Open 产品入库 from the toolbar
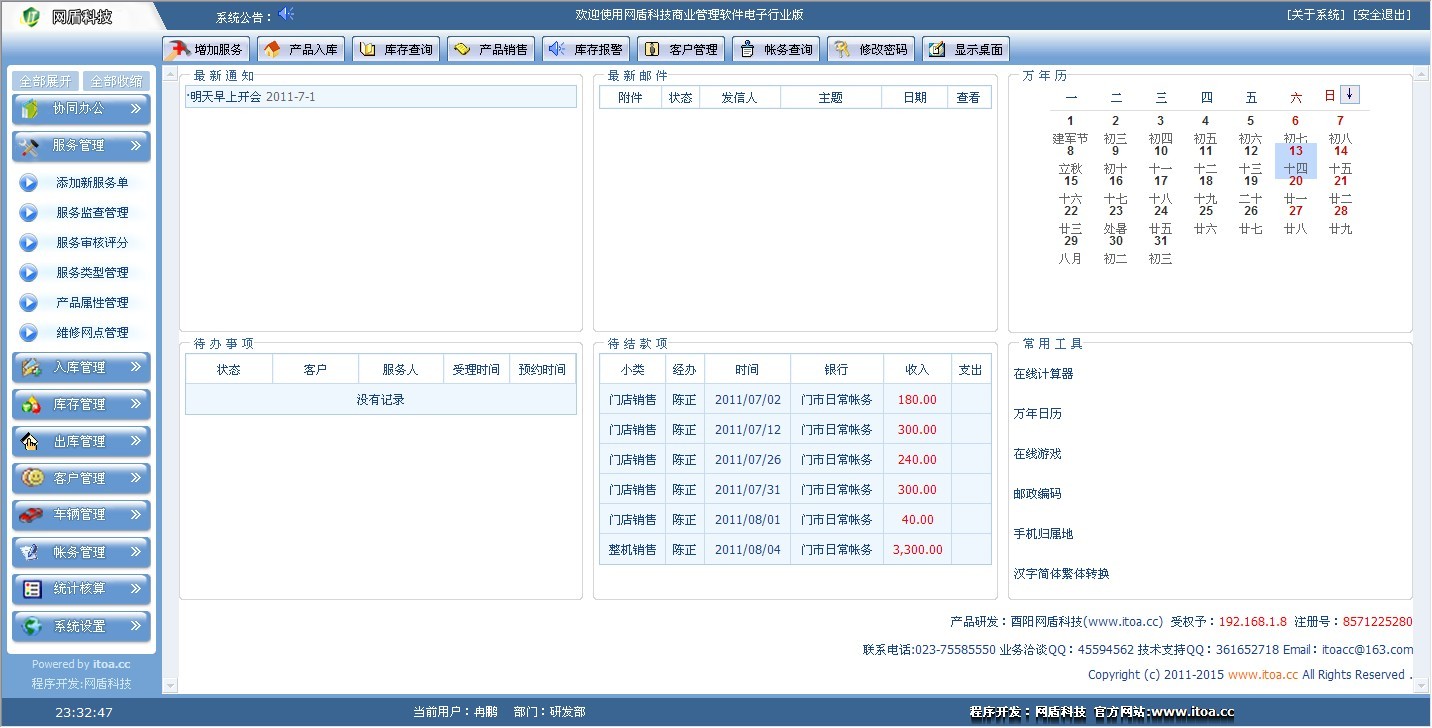This screenshot has width=1432, height=728. 301,49
